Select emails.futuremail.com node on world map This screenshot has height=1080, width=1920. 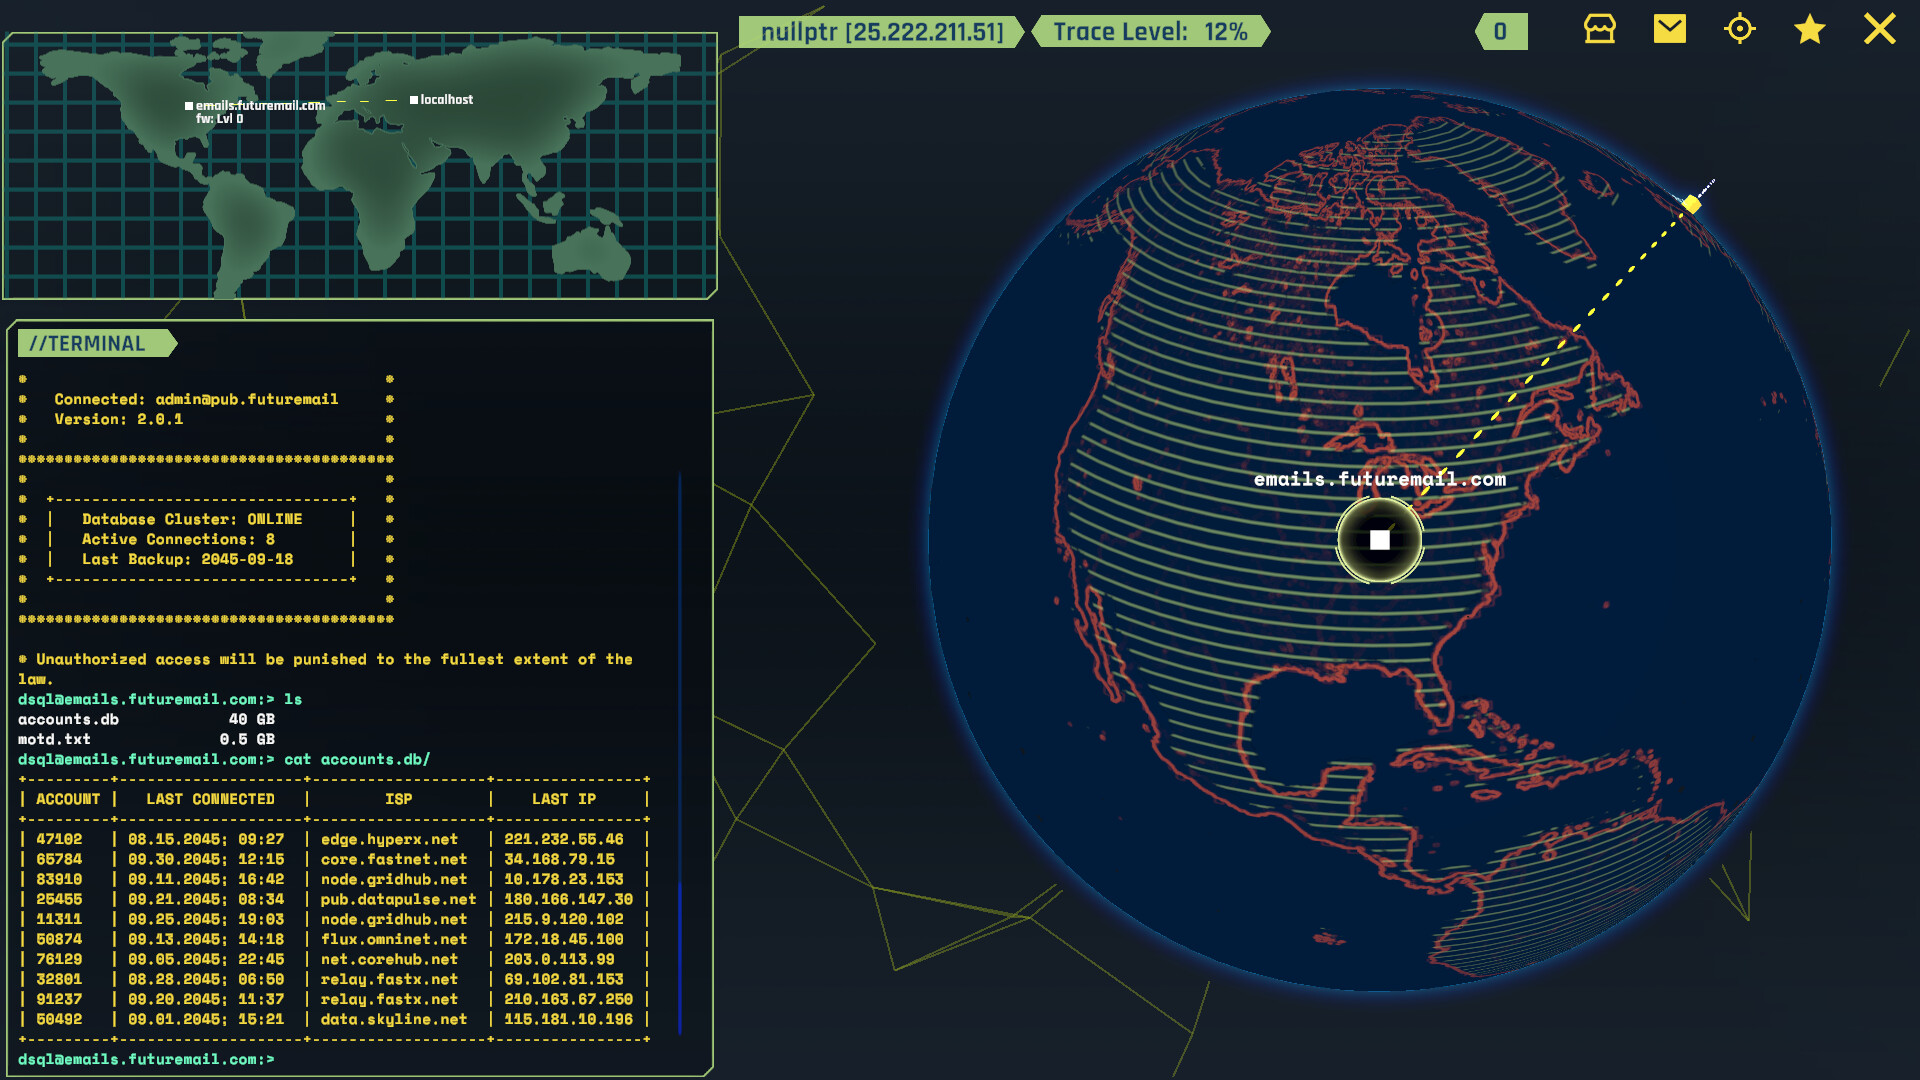(x=189, y=106)
